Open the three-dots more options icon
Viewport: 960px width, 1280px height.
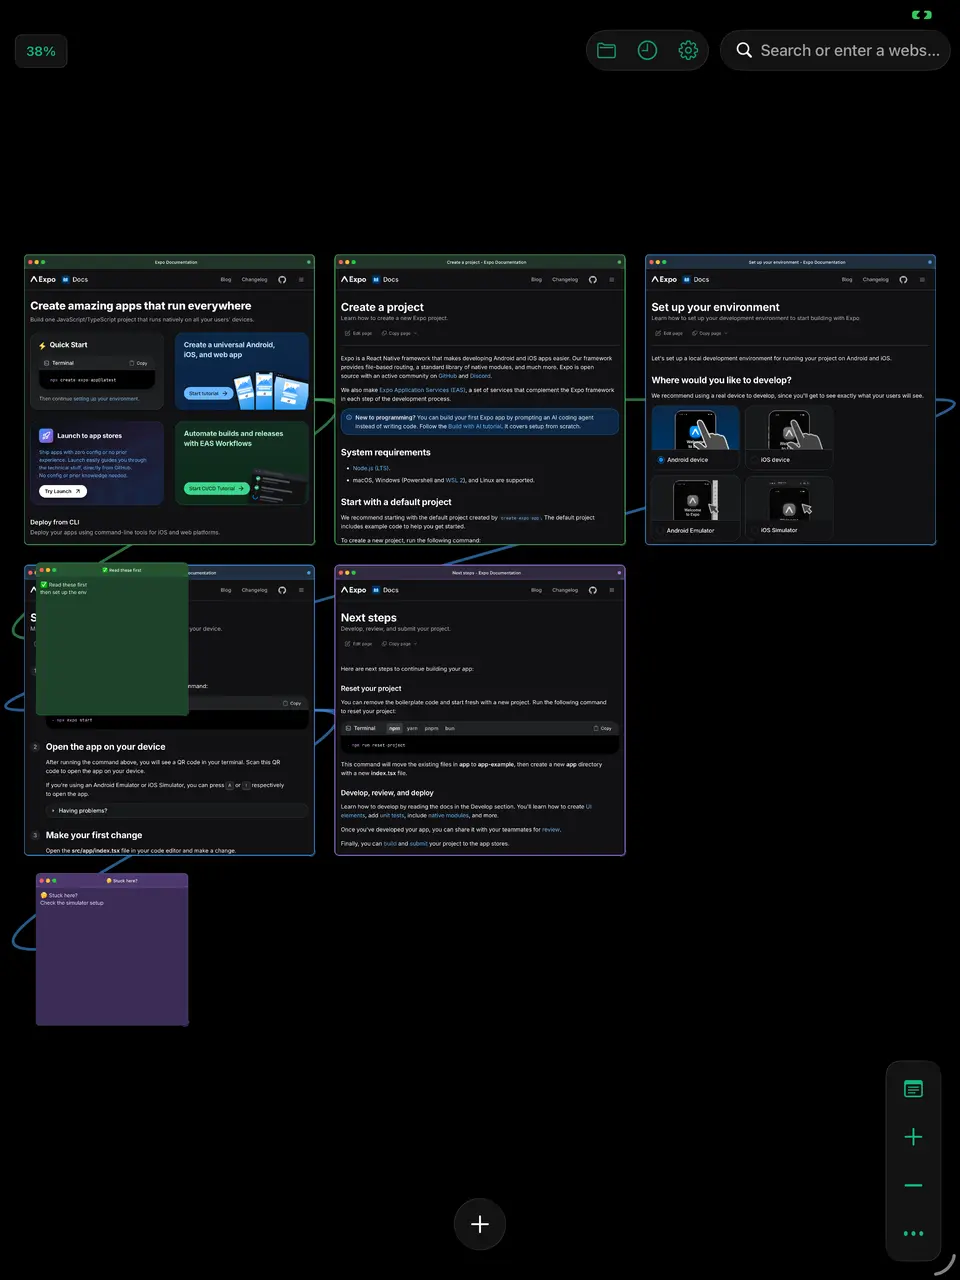913,1233
